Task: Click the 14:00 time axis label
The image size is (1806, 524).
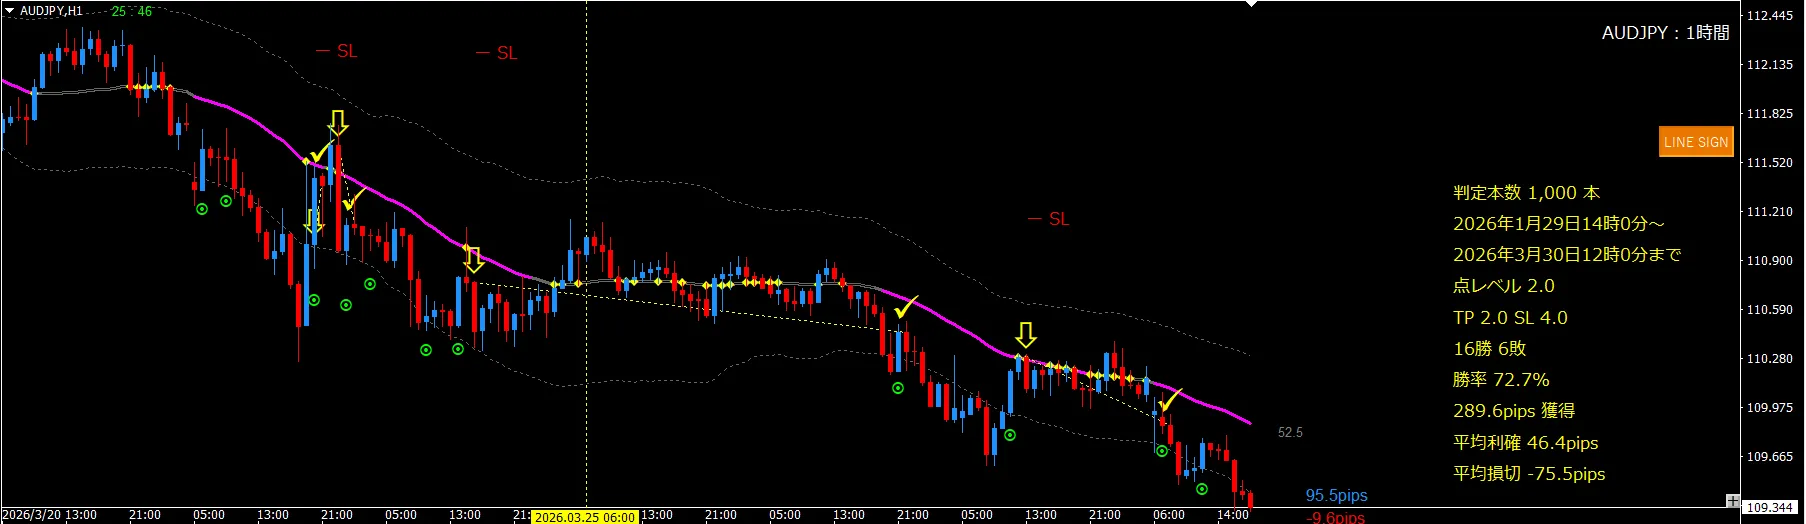Action: 1233,515
